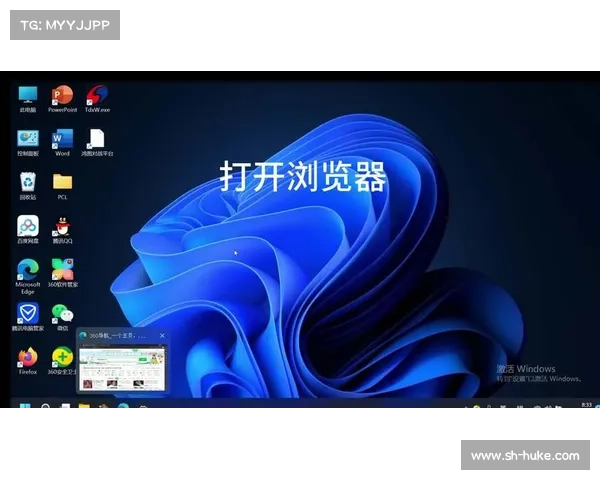Click the search icon on the taskbar
Viewport: 600px width, 480px height.
[x=46, y=406]
